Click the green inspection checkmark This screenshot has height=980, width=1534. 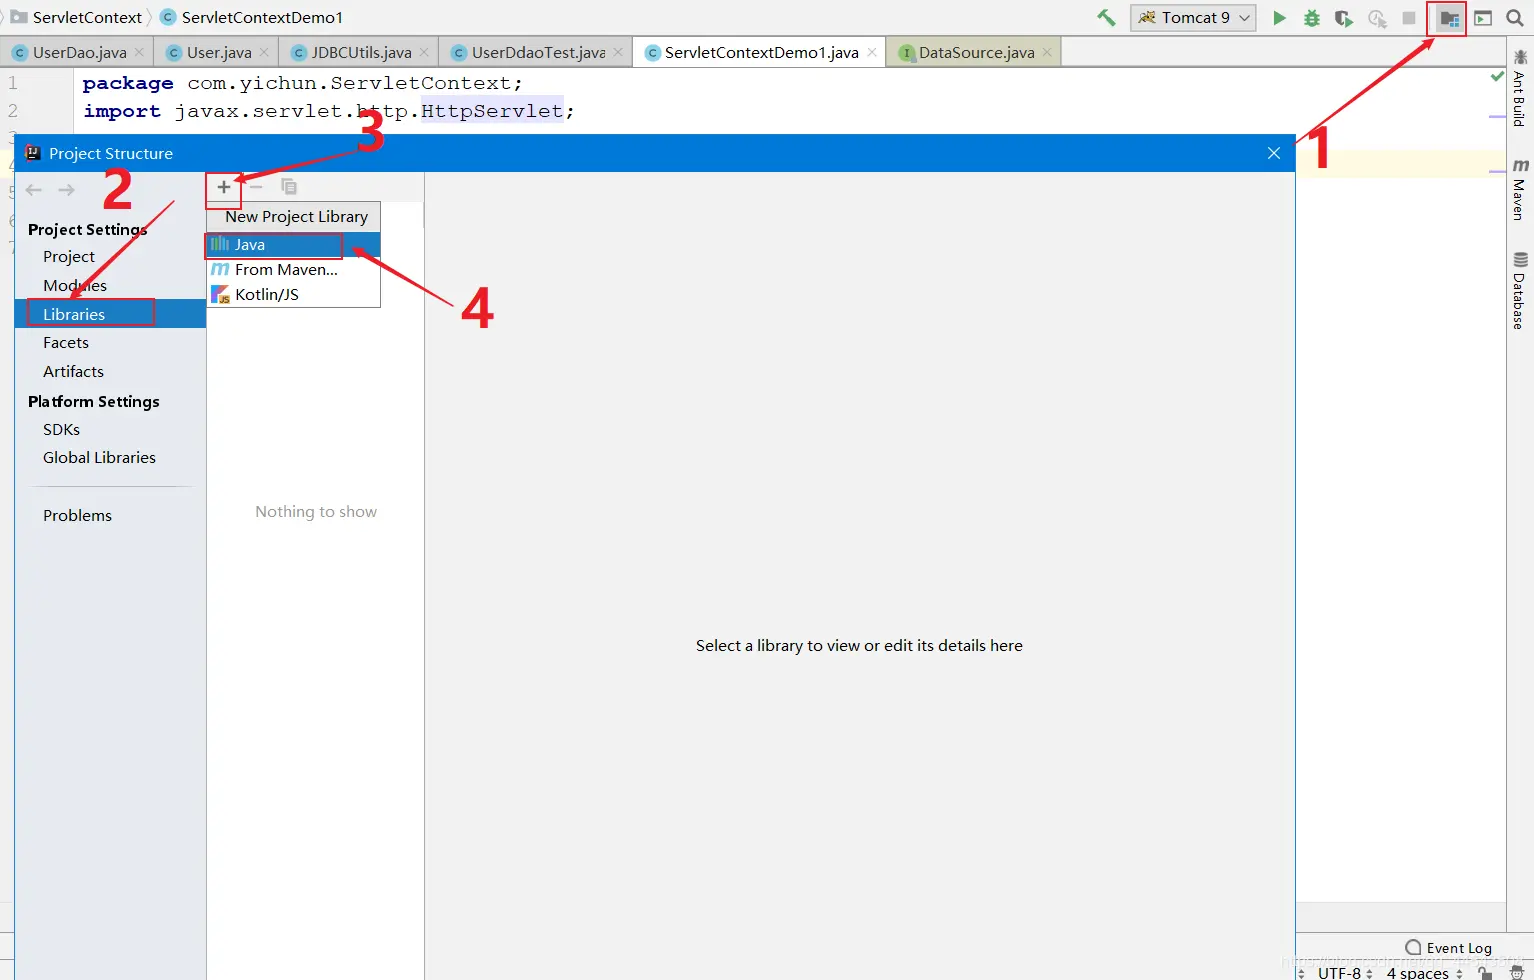[x=1497, y=76]
